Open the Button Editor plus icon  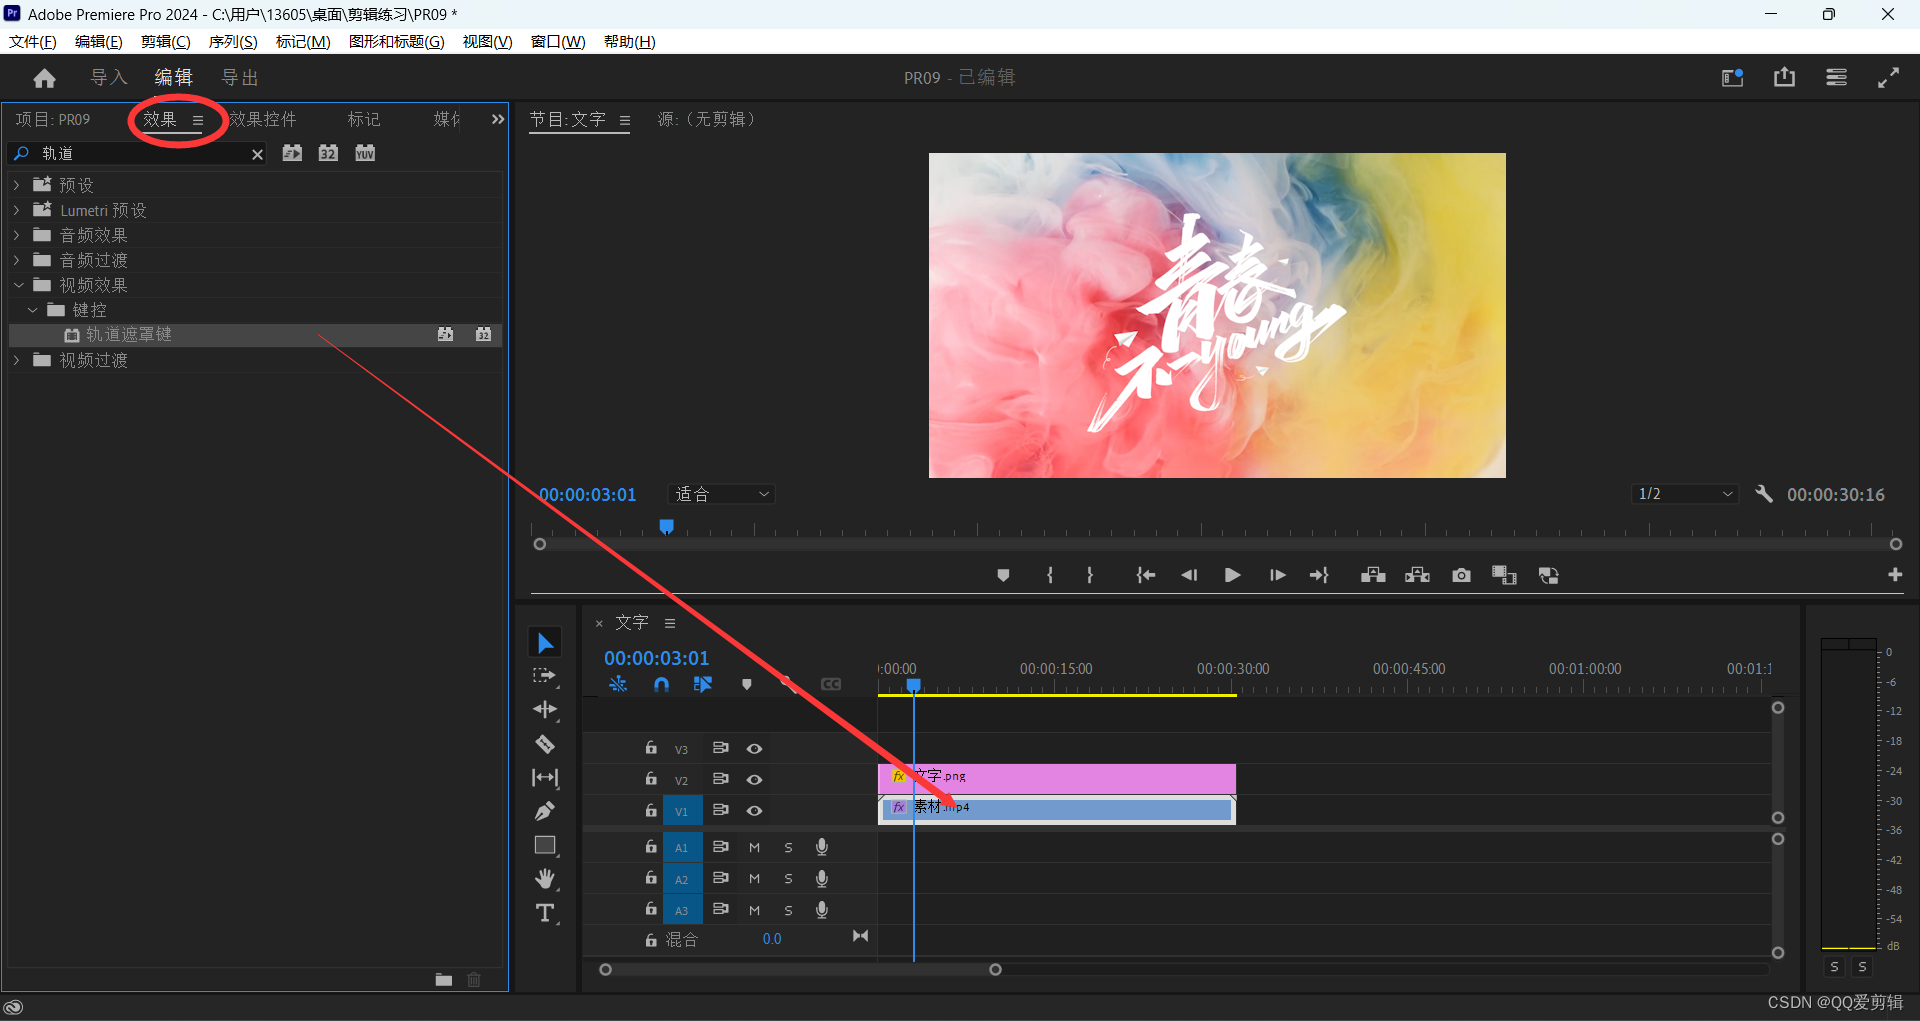1895,575
